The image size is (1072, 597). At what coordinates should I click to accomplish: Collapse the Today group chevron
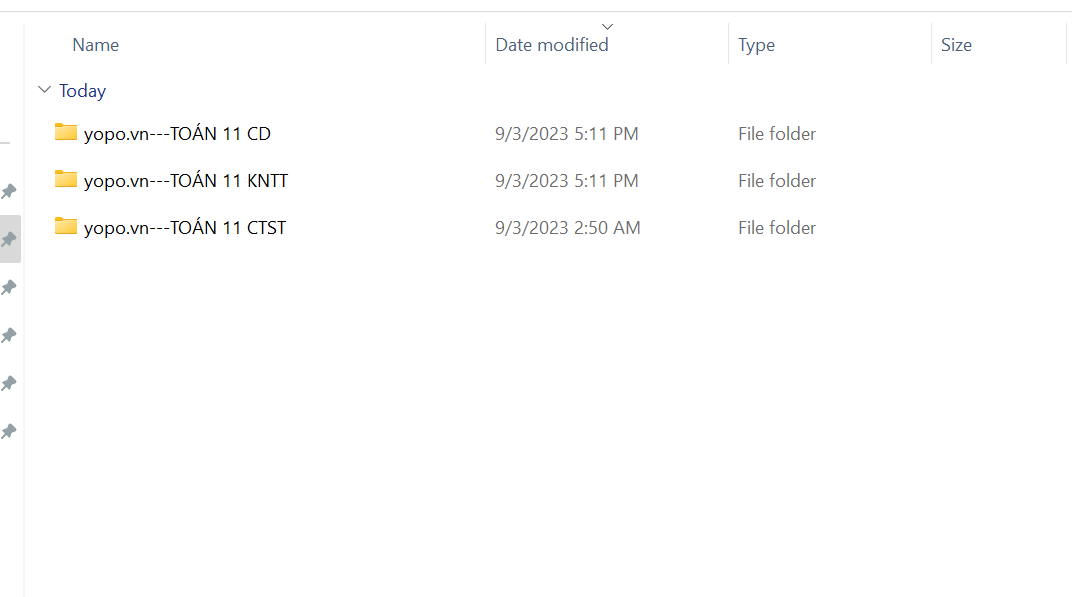click(x=44, y=90)
